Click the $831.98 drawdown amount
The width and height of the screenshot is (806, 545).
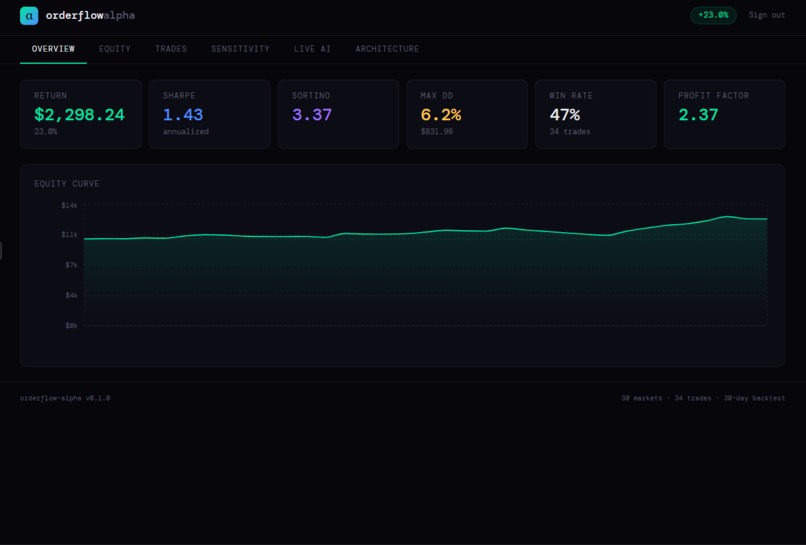coord(436,132)
